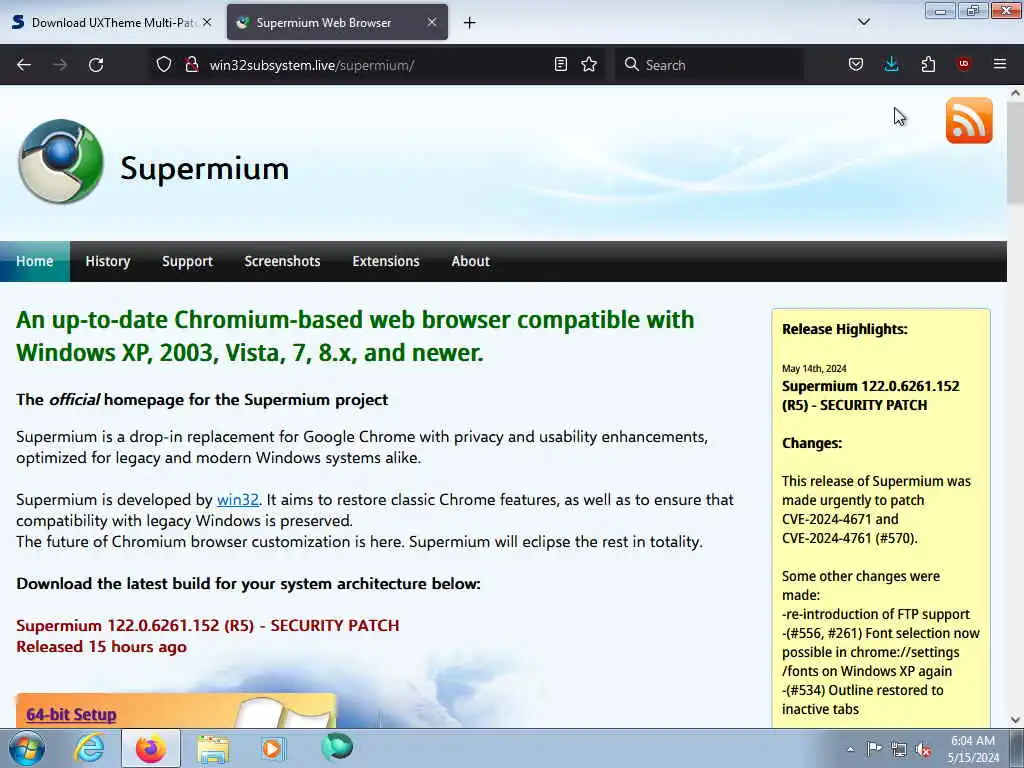Click the red 'Supermium 122.0.6261.152 (R5) - SECURITY PATCH' line
1024x768 pixels.
point(208,626)
